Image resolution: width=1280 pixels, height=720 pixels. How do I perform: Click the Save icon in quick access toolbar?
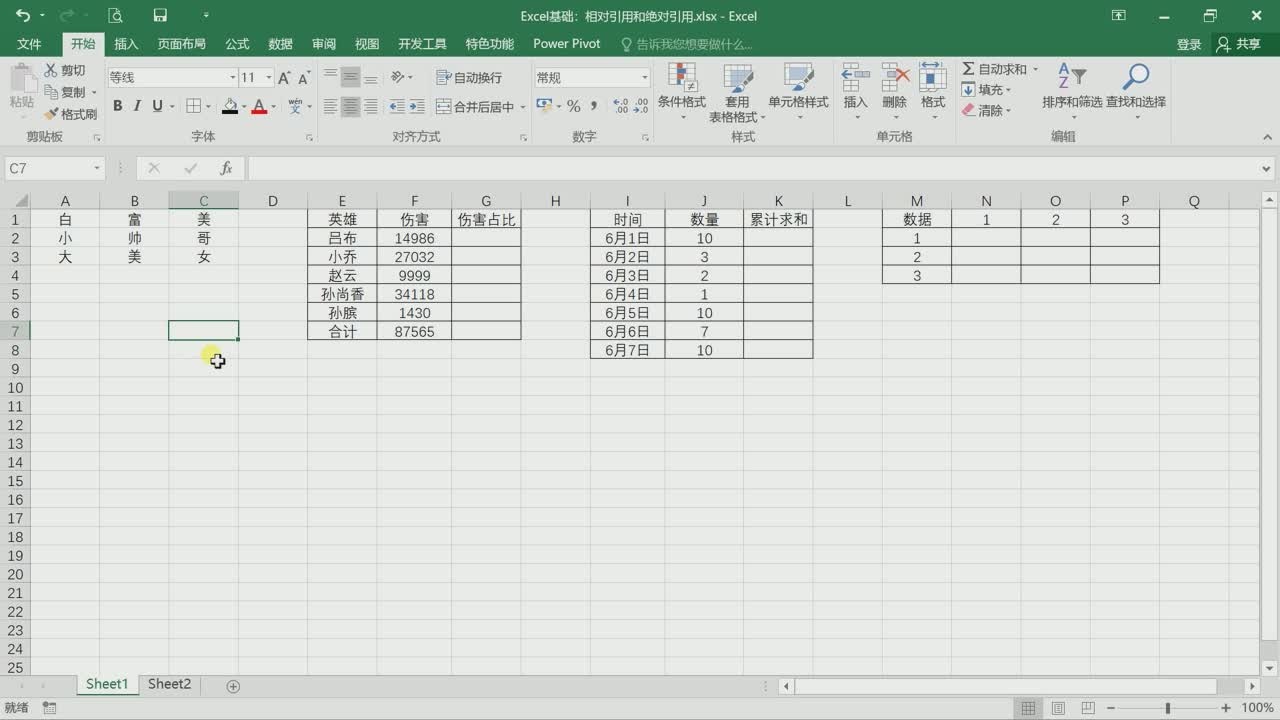[160, 15]
